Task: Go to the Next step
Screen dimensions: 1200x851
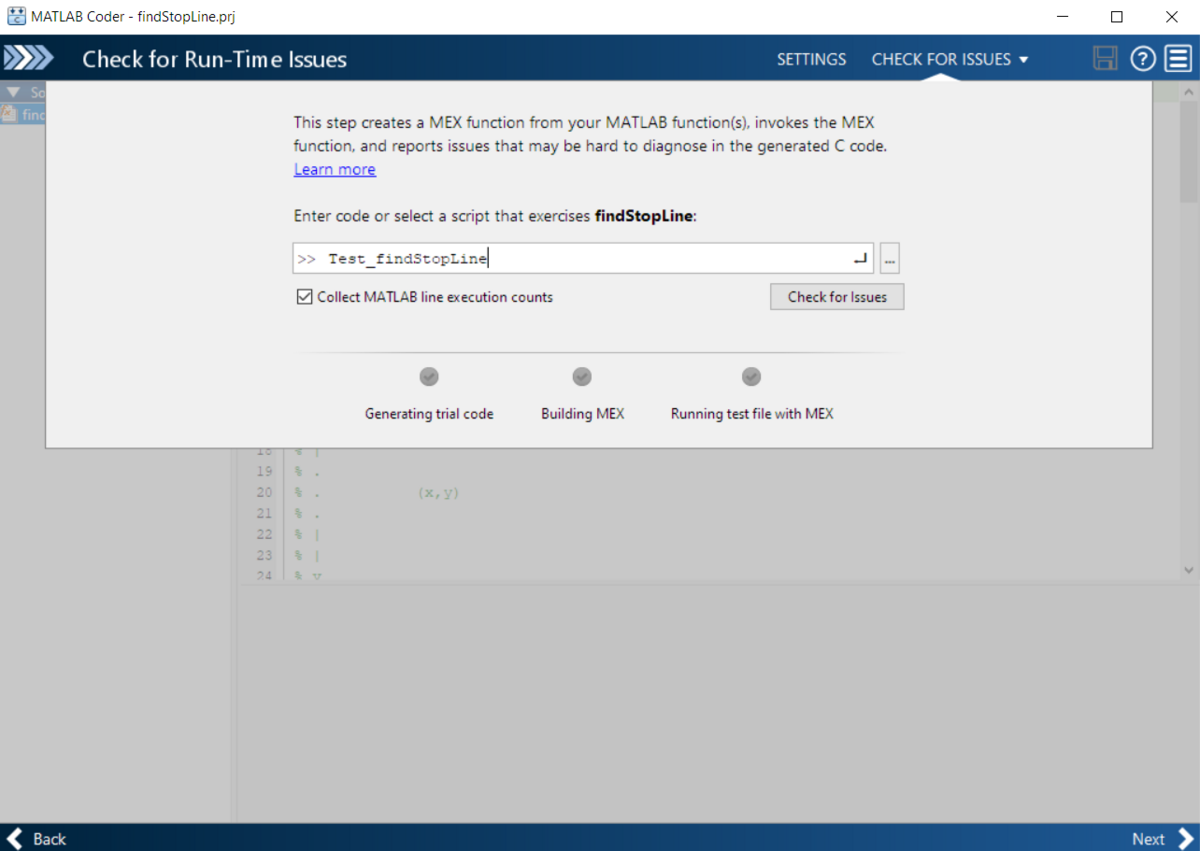Action: [x=1160, y=838]
